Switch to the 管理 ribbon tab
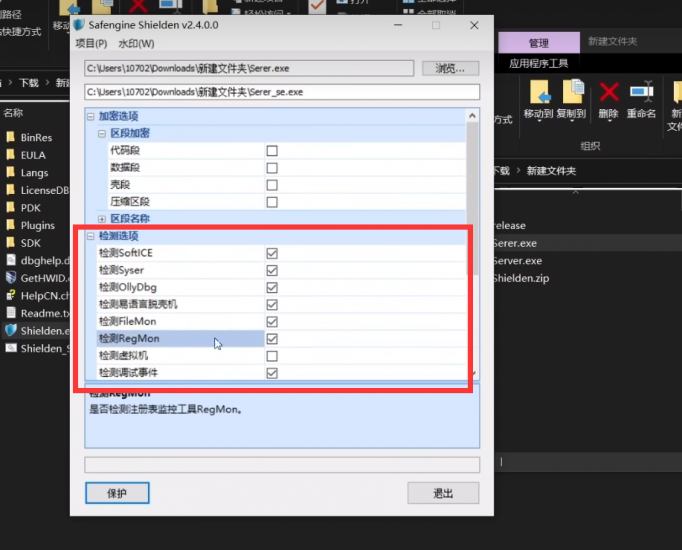This screenshot has height=550, width=682. [x=538, y=43]
